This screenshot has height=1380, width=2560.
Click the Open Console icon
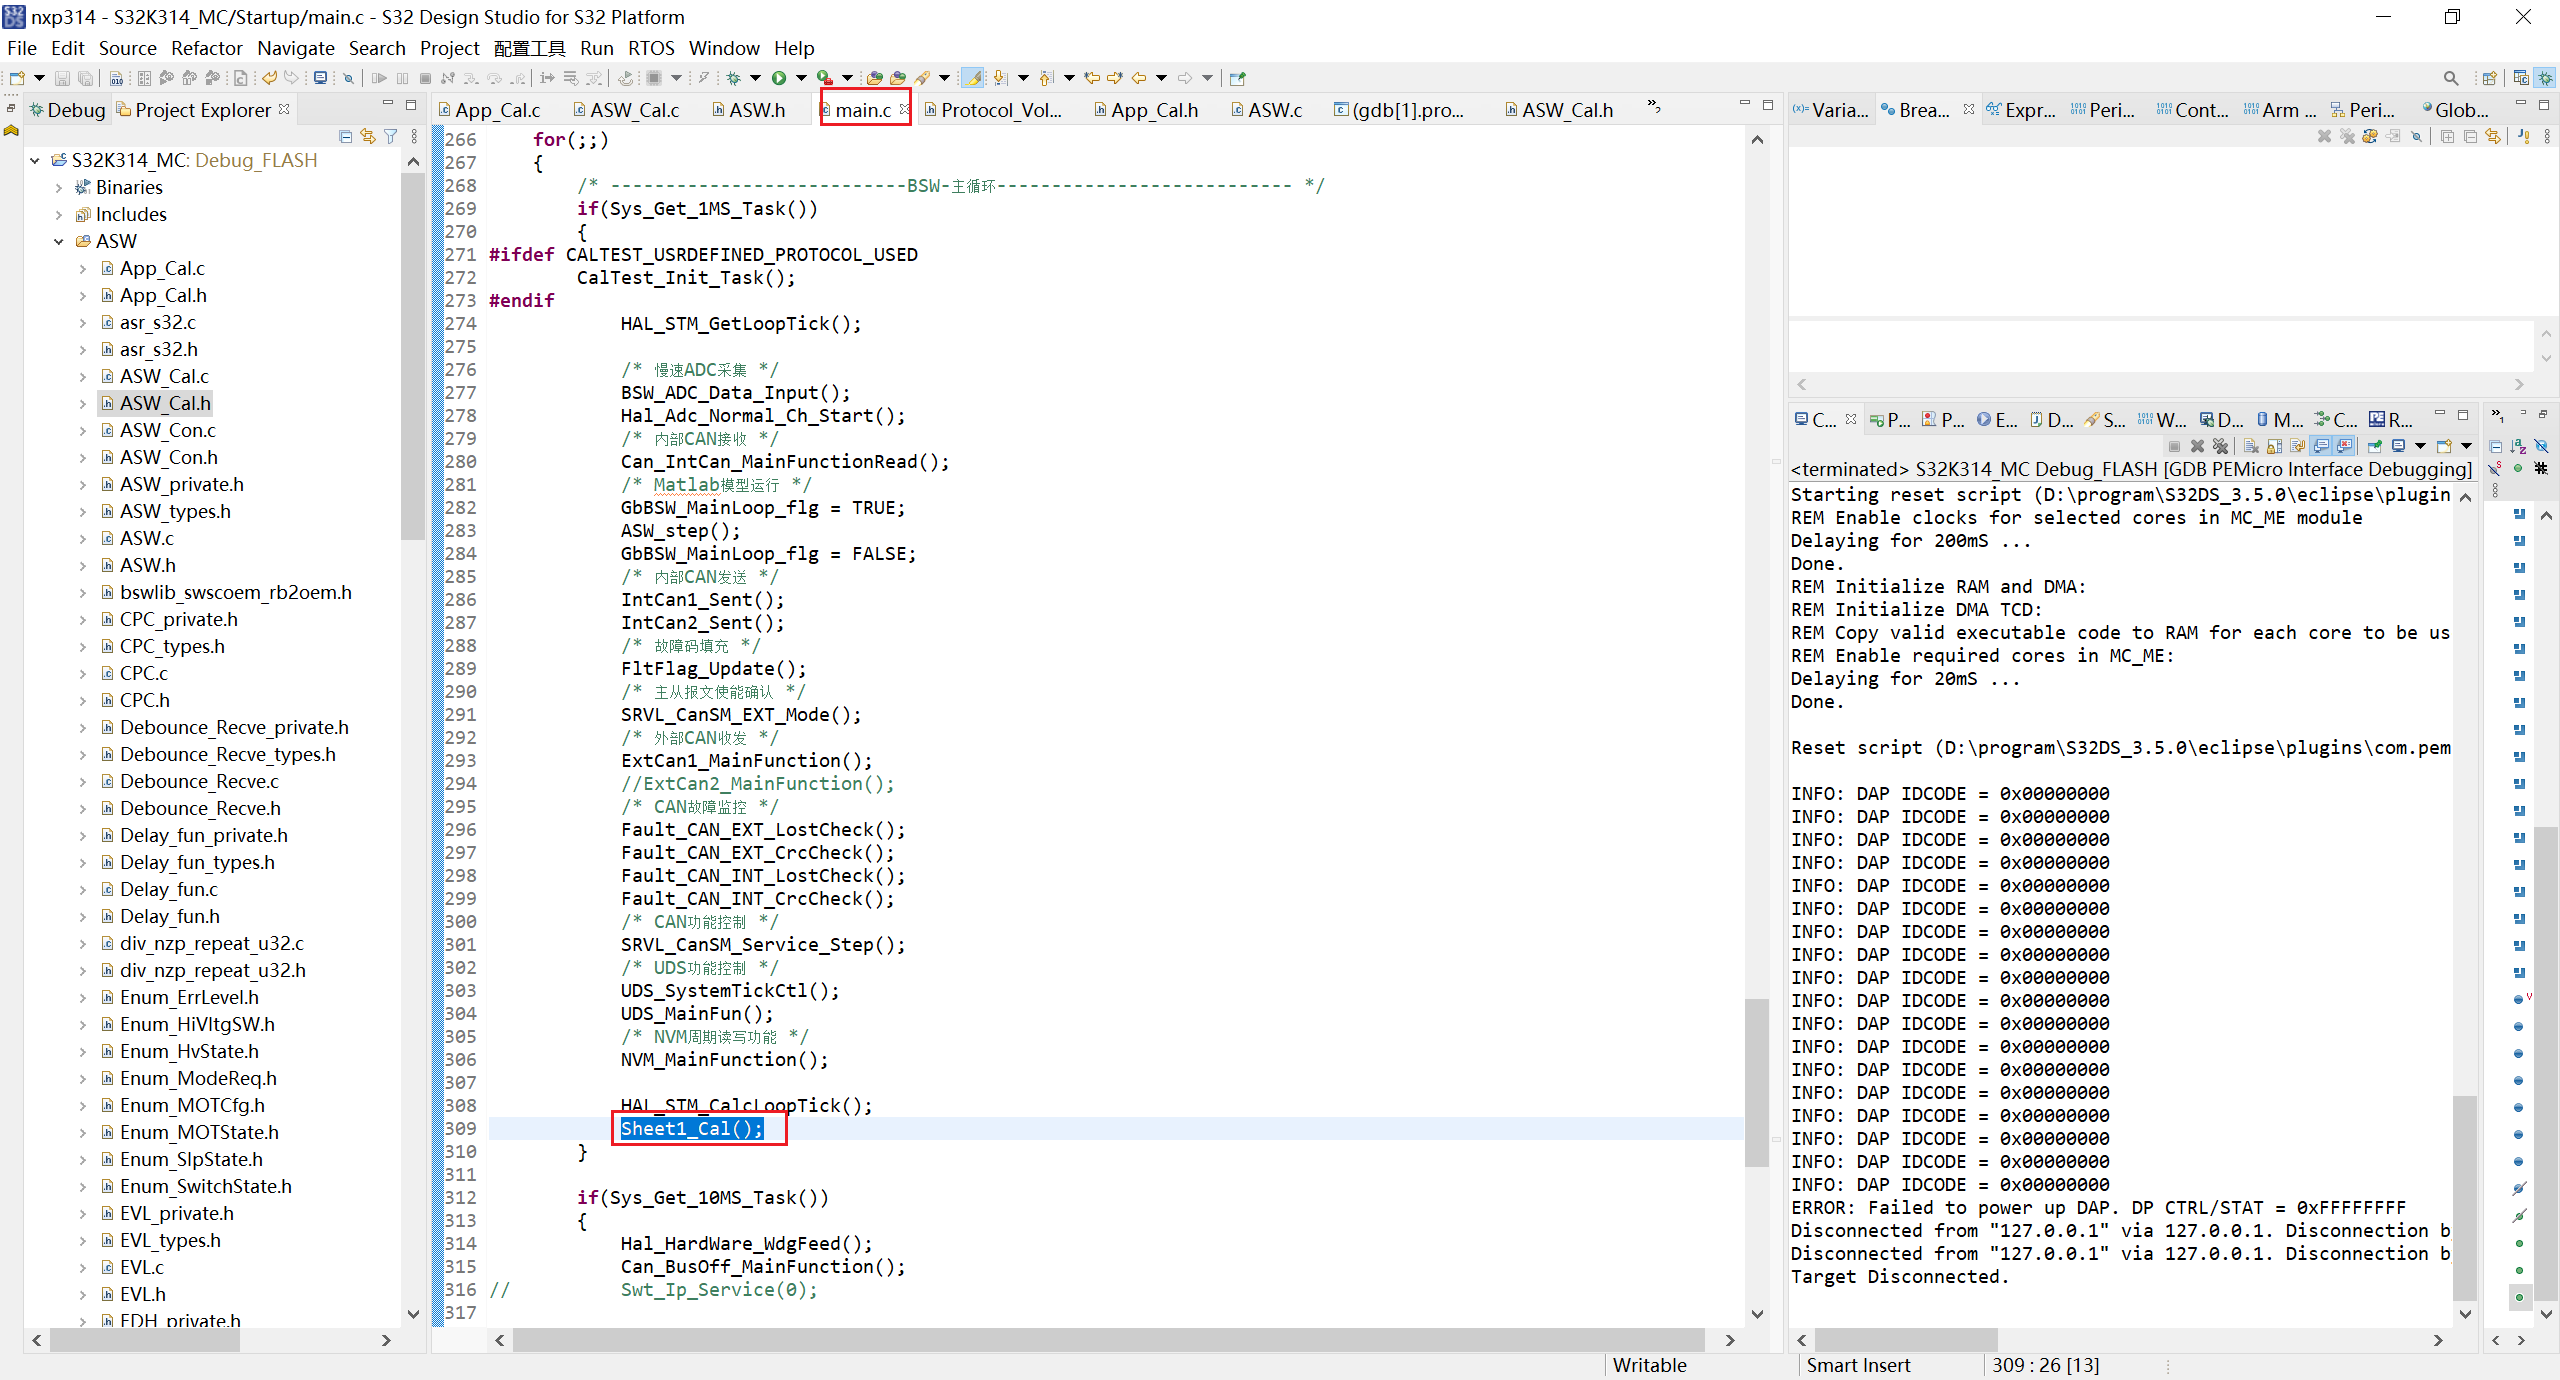click(x=2444, y=446)
